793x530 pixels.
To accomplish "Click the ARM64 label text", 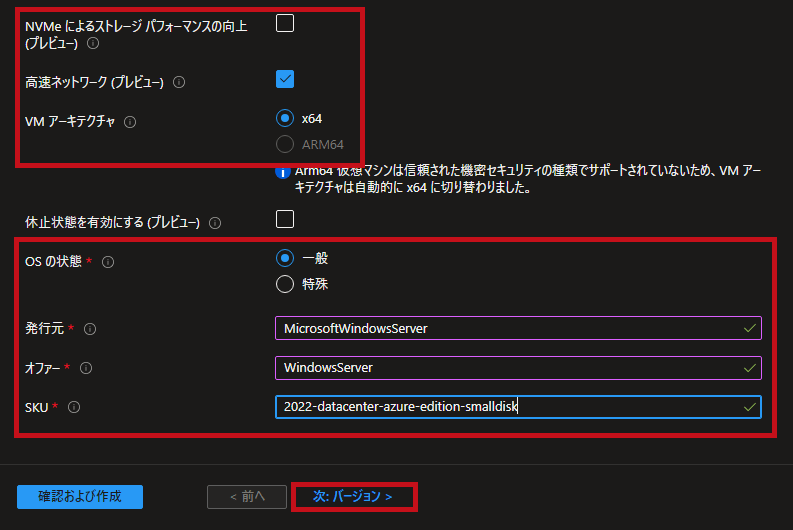I will [x=323, y=145].
